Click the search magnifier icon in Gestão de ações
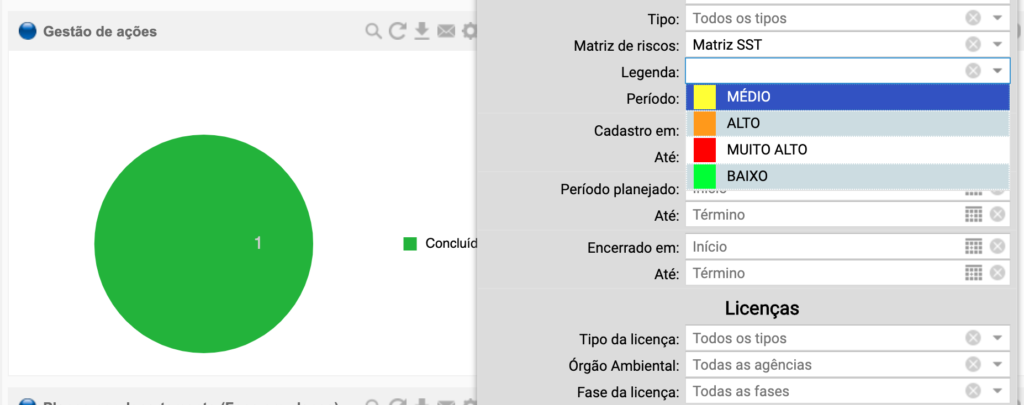1024x405 pixels. pos(373,32)
